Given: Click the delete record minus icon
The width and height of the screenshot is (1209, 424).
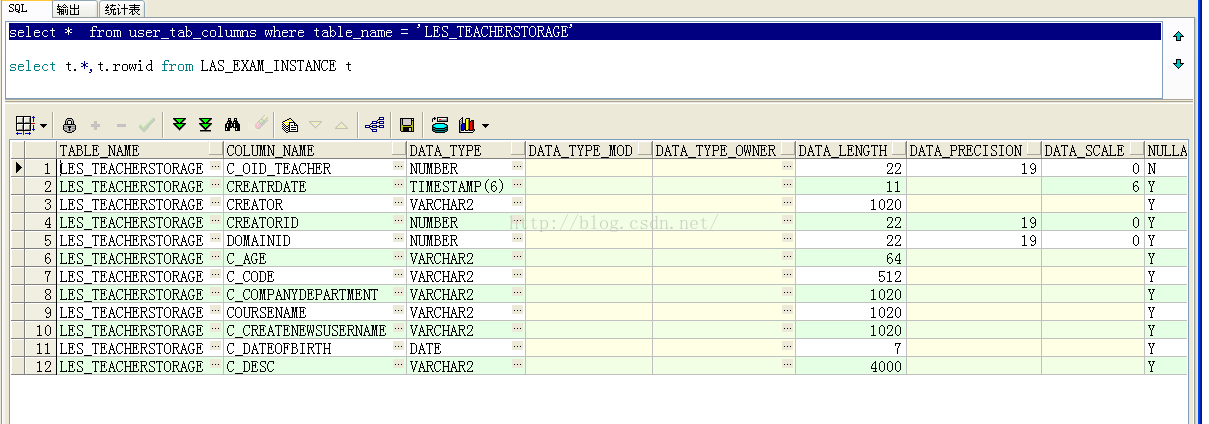Looking at the screenshot, I should point(122,125).
